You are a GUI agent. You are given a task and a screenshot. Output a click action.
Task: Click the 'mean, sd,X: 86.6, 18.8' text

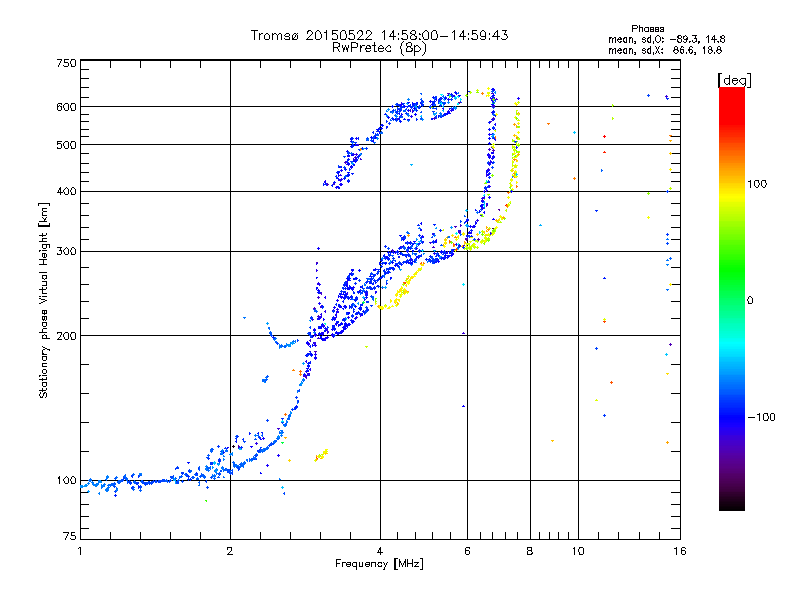(665, 50)
